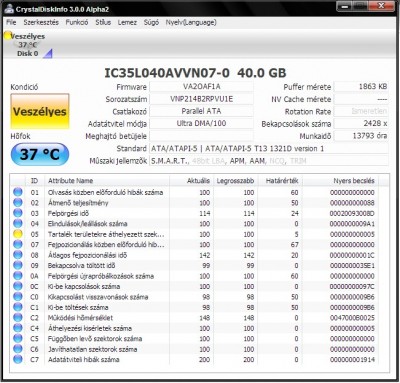Click the Standard field ATA/ATAPI-5

coord(269,148)
